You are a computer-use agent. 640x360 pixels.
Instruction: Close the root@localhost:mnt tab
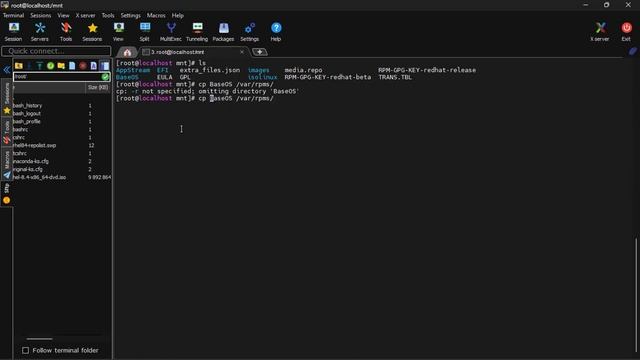242,52
